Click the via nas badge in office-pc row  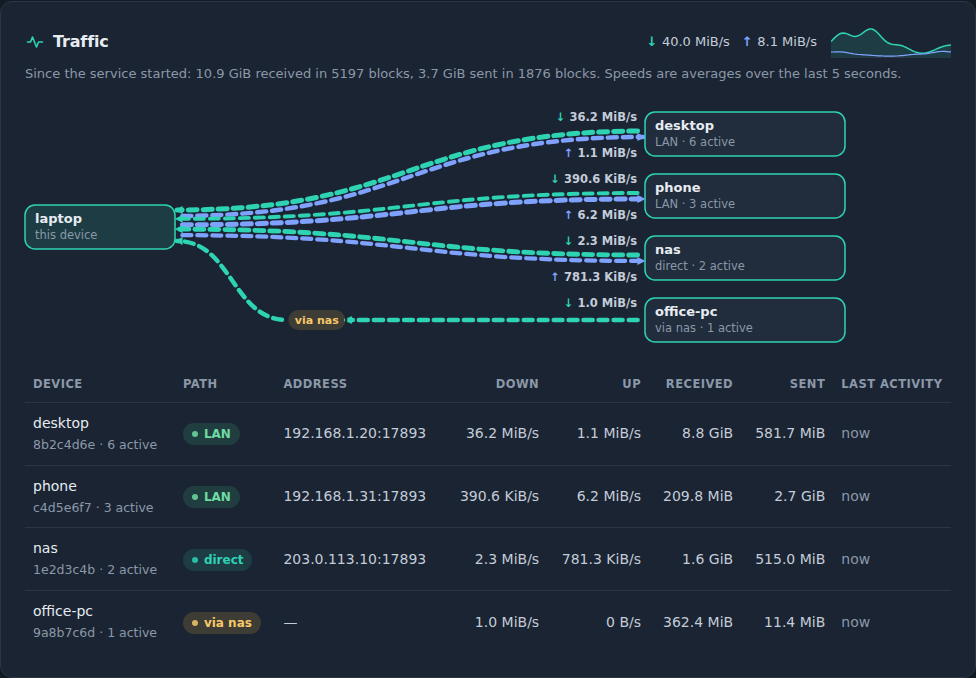(222, 623)
